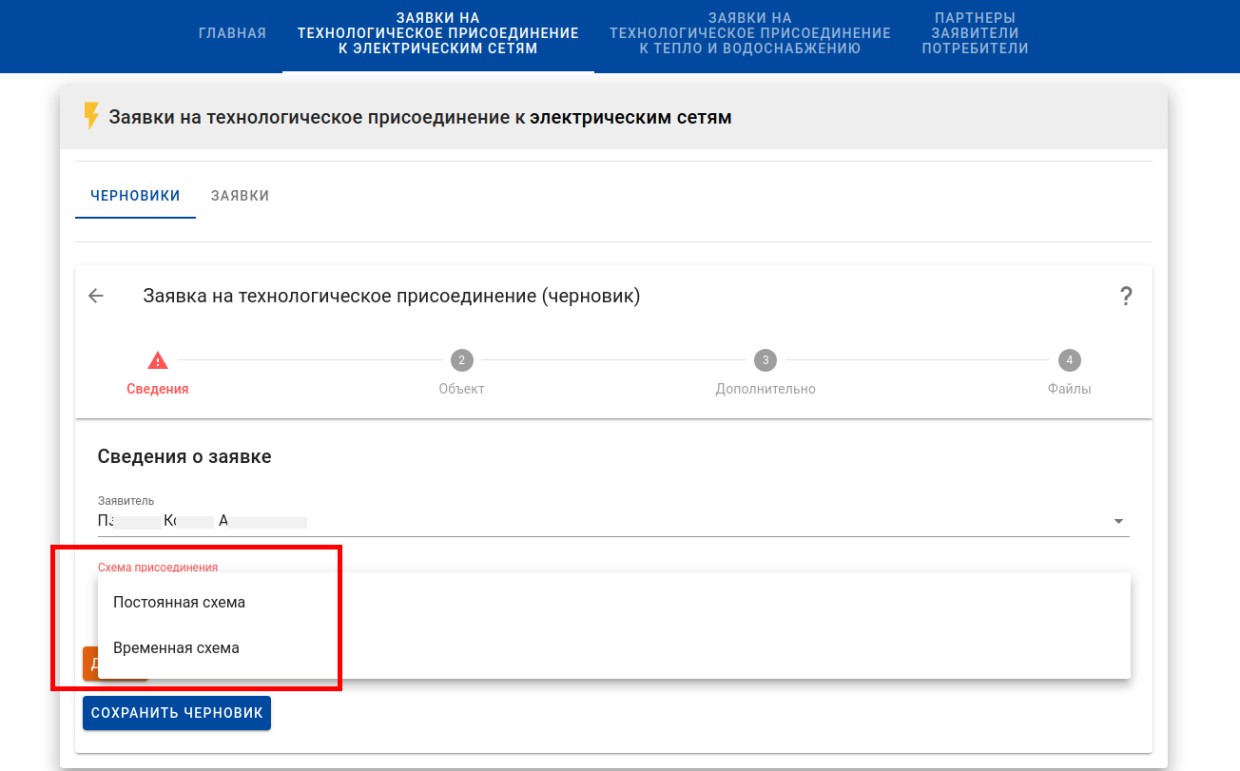Select the Постоянная схема option
Image resolution: width=1240 pixels, height=771 pixels.
[x=179, y=602]
